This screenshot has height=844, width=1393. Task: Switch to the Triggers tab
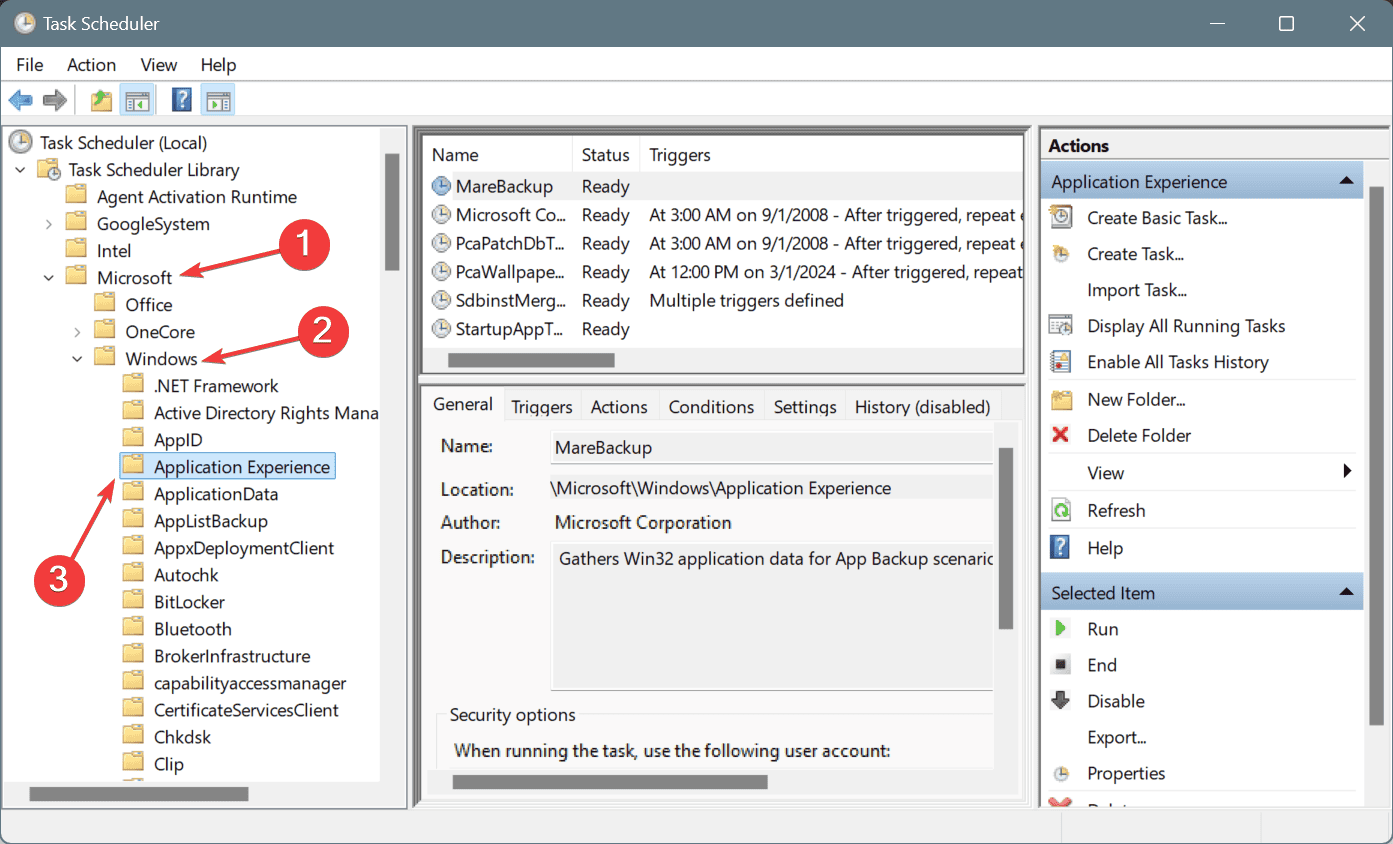541,407
